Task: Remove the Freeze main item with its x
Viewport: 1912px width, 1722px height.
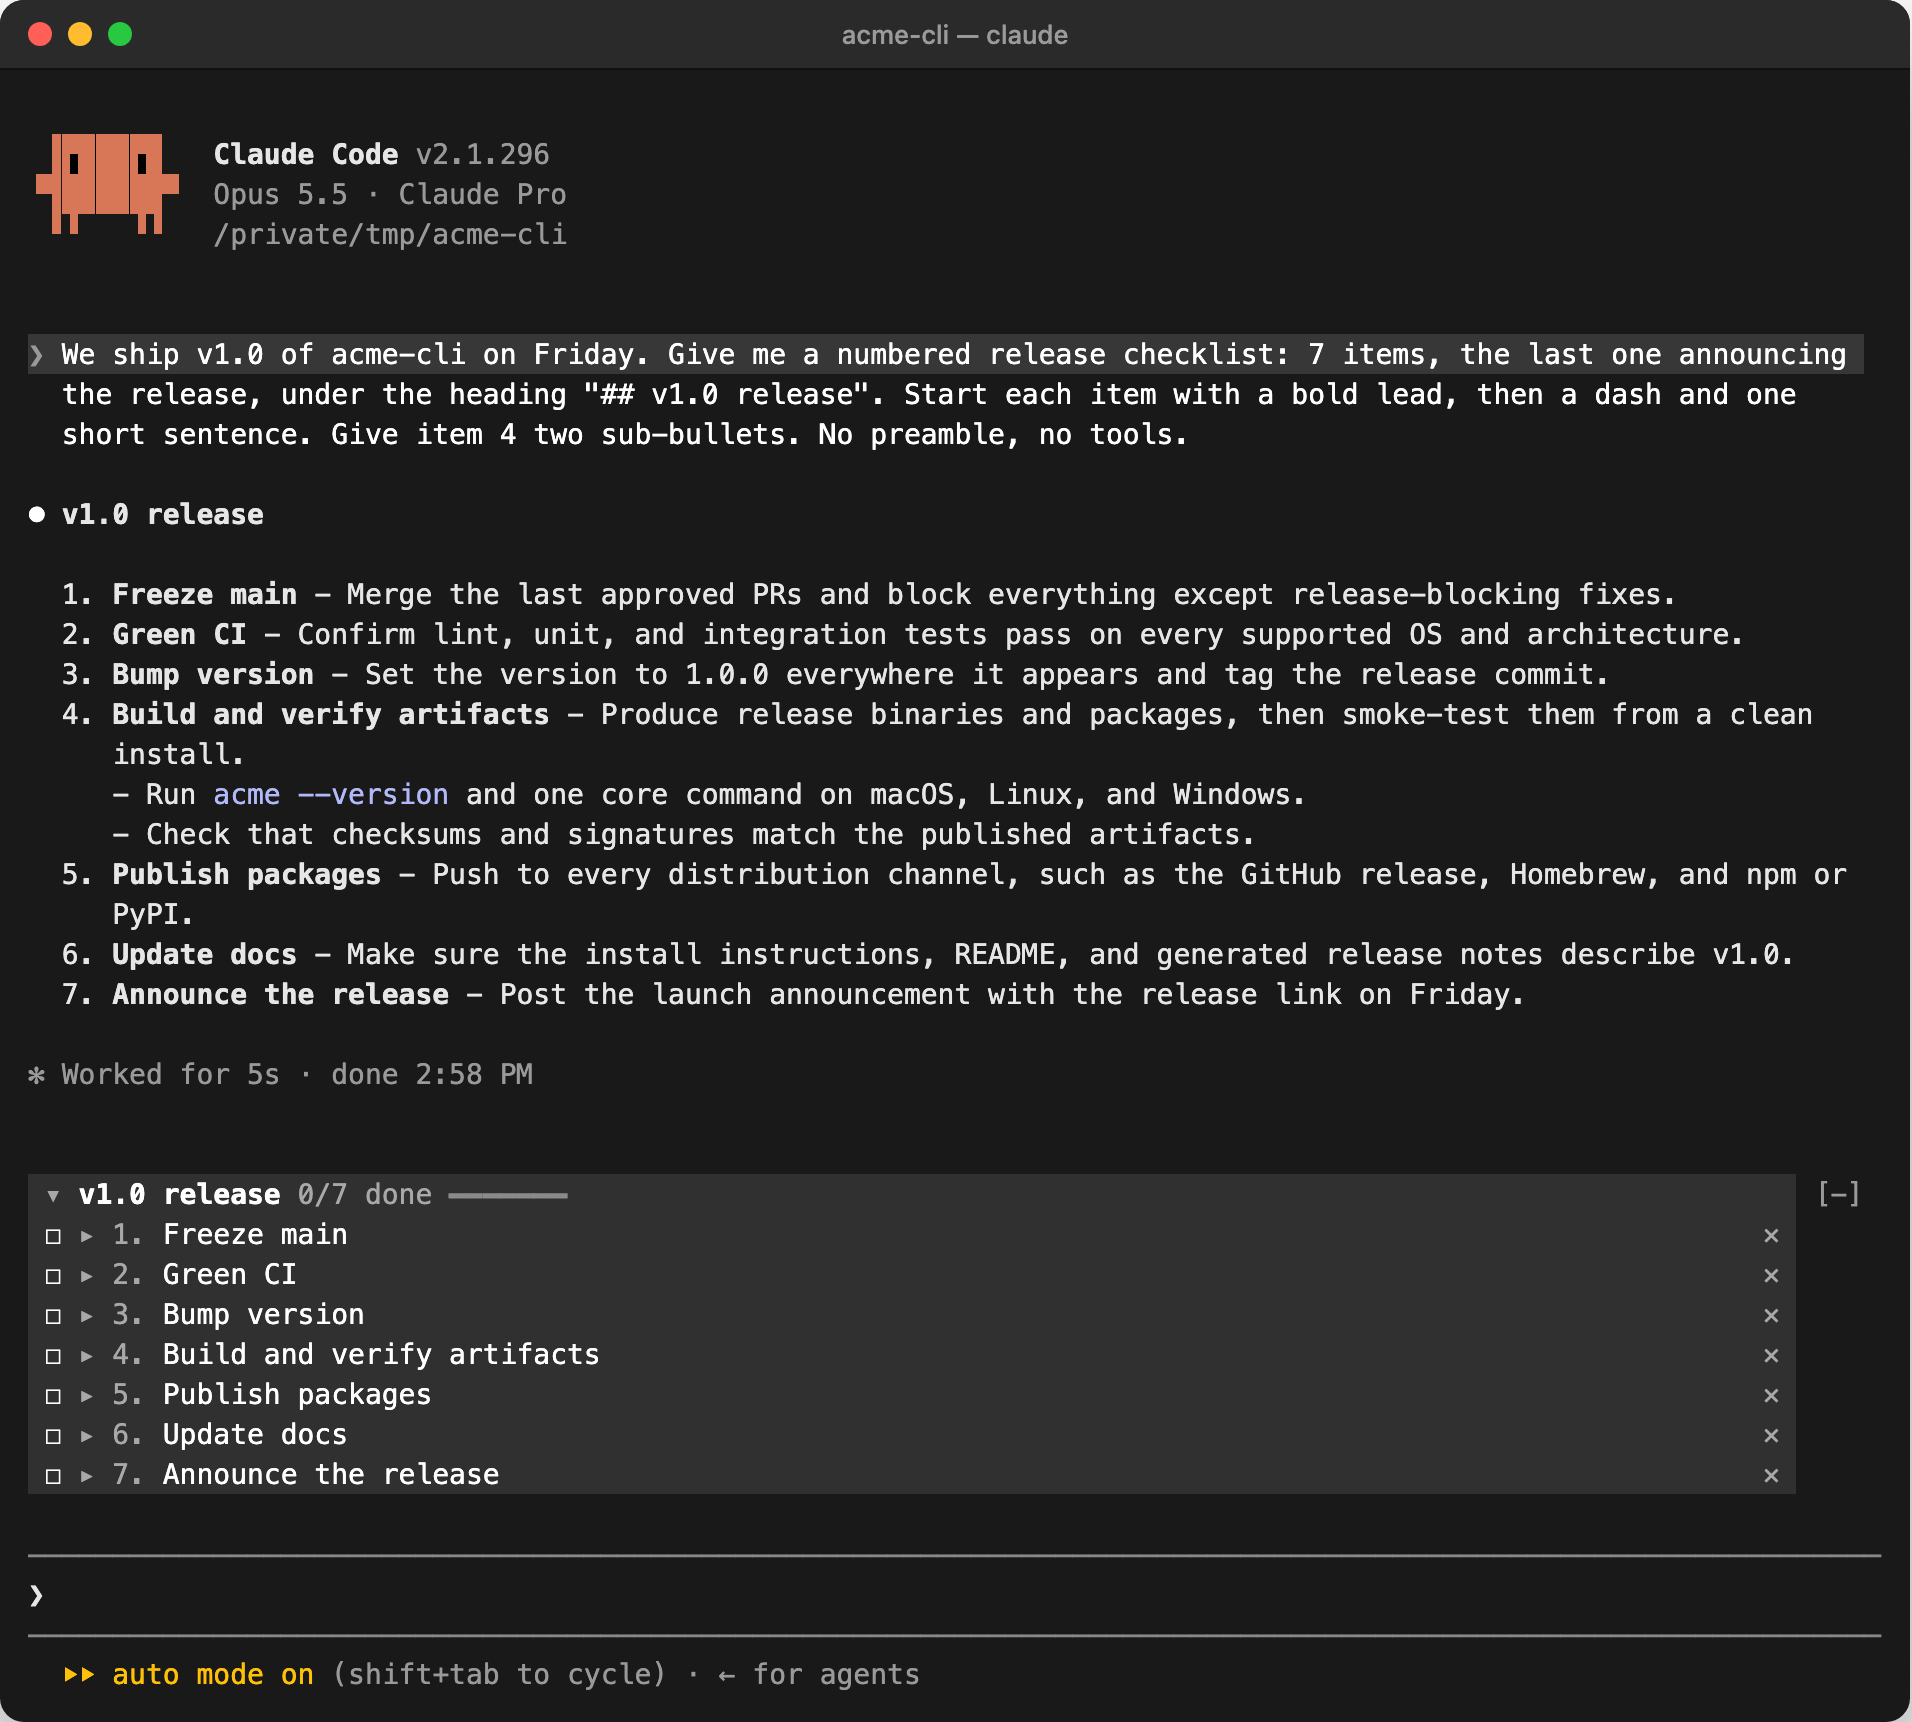Action: [1771, 1236]
